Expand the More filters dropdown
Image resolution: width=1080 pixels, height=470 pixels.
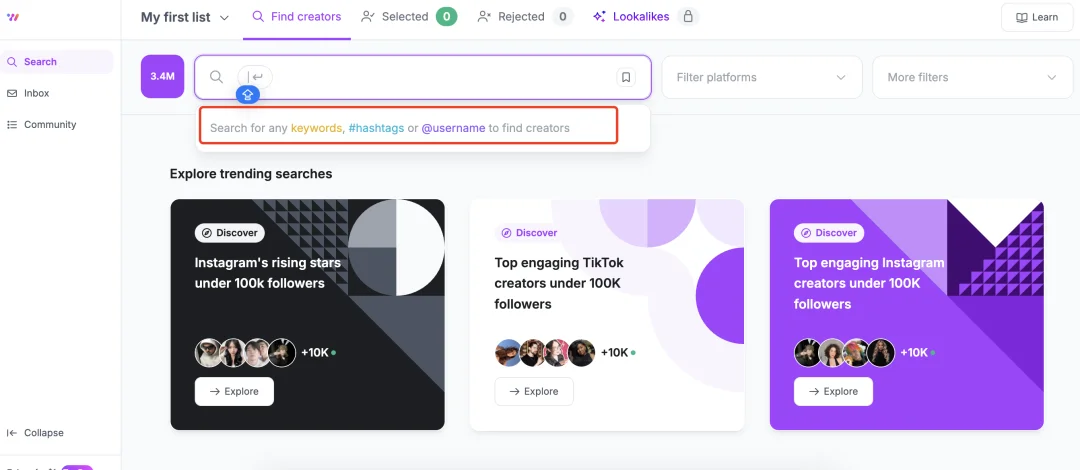click(971, 77)
